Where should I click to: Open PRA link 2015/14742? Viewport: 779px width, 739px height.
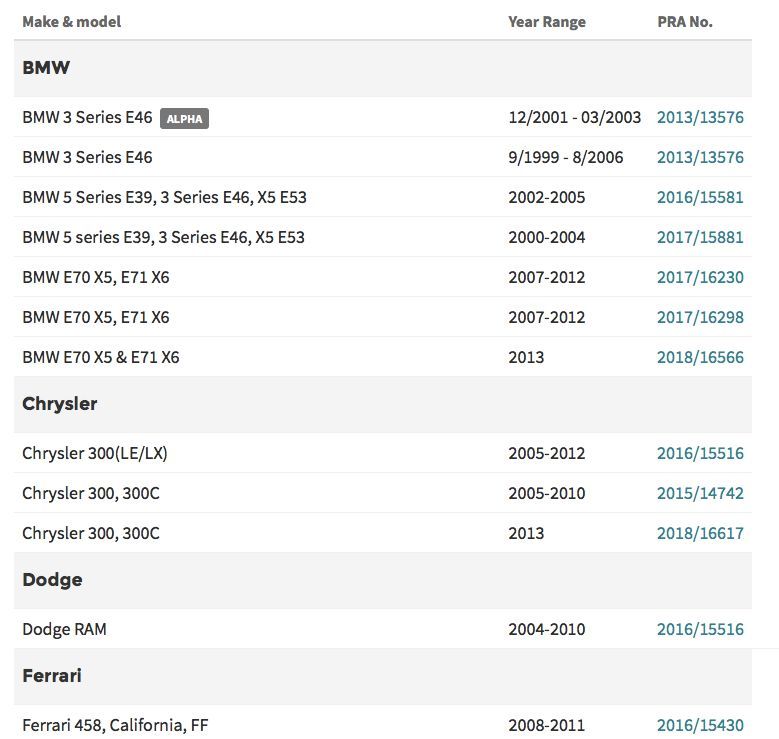tap(700, 493)
